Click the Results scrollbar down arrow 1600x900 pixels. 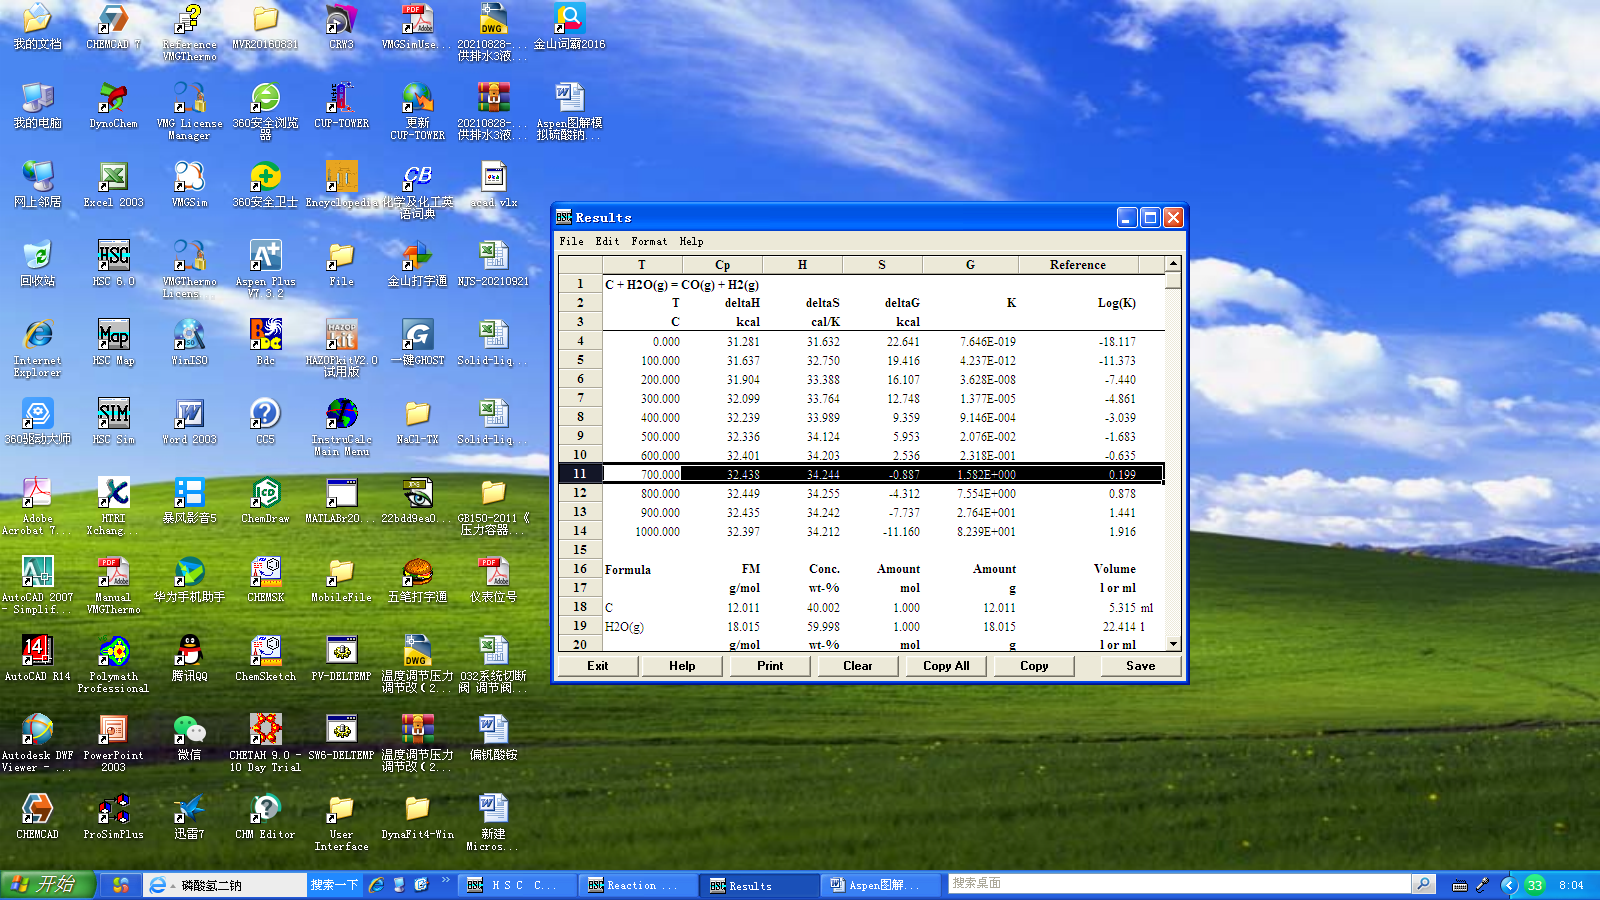pos(1173,645)
